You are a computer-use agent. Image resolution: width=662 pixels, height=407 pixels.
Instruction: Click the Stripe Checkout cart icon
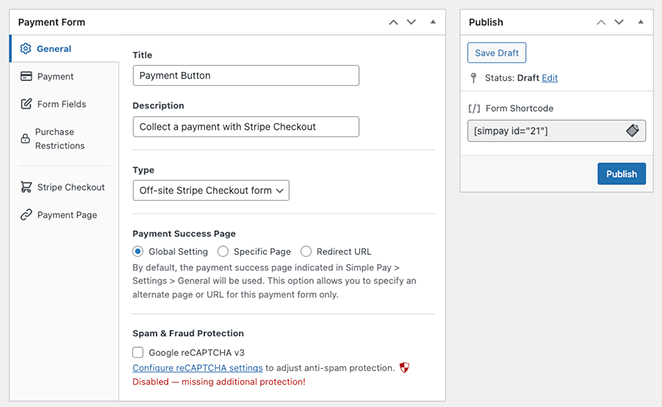click(x=25, y=187)
